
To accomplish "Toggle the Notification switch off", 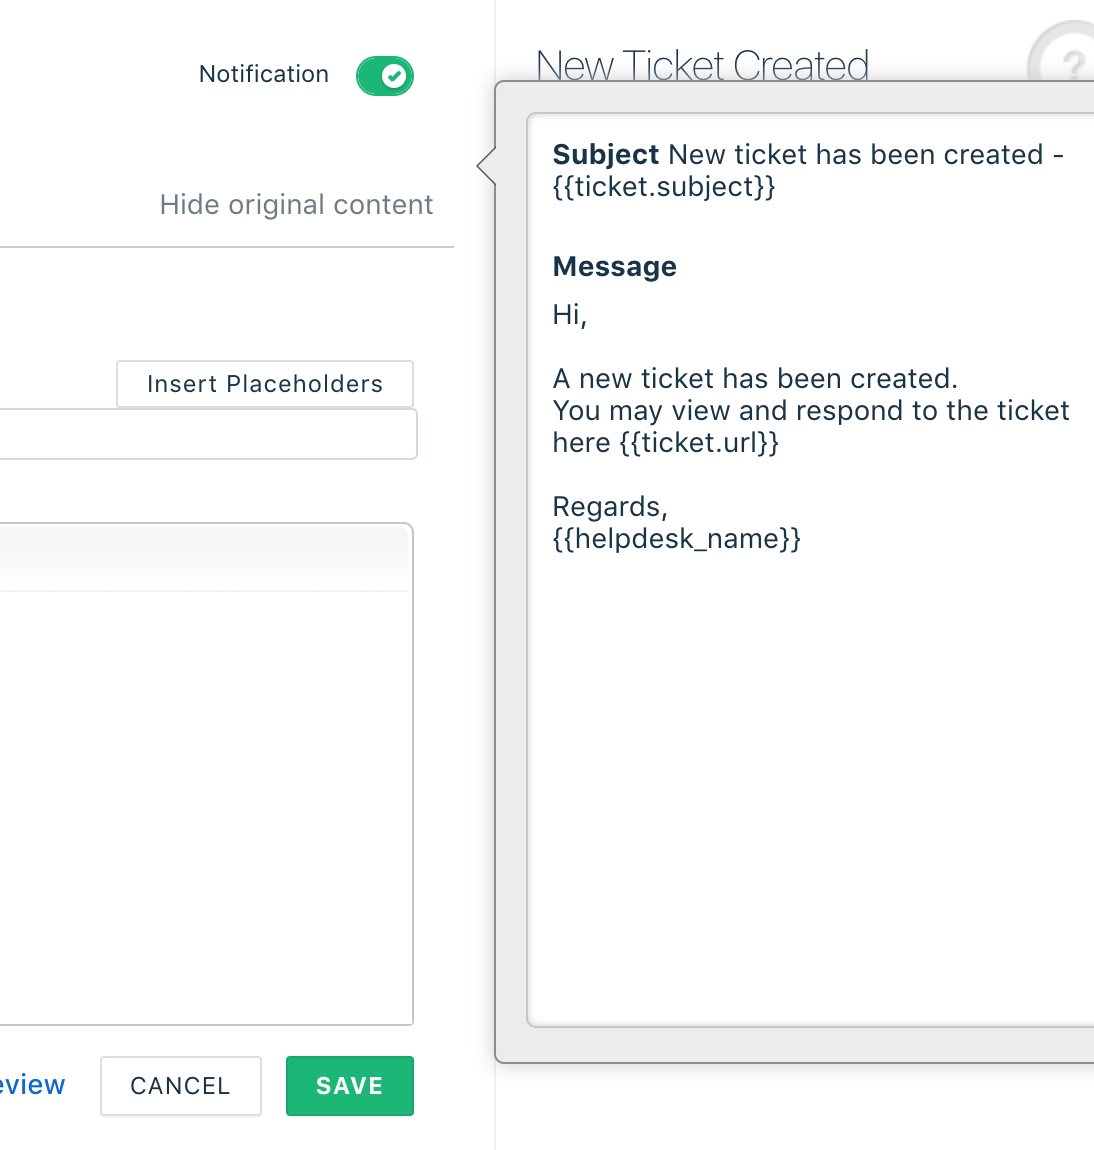I will coord(384,76).
